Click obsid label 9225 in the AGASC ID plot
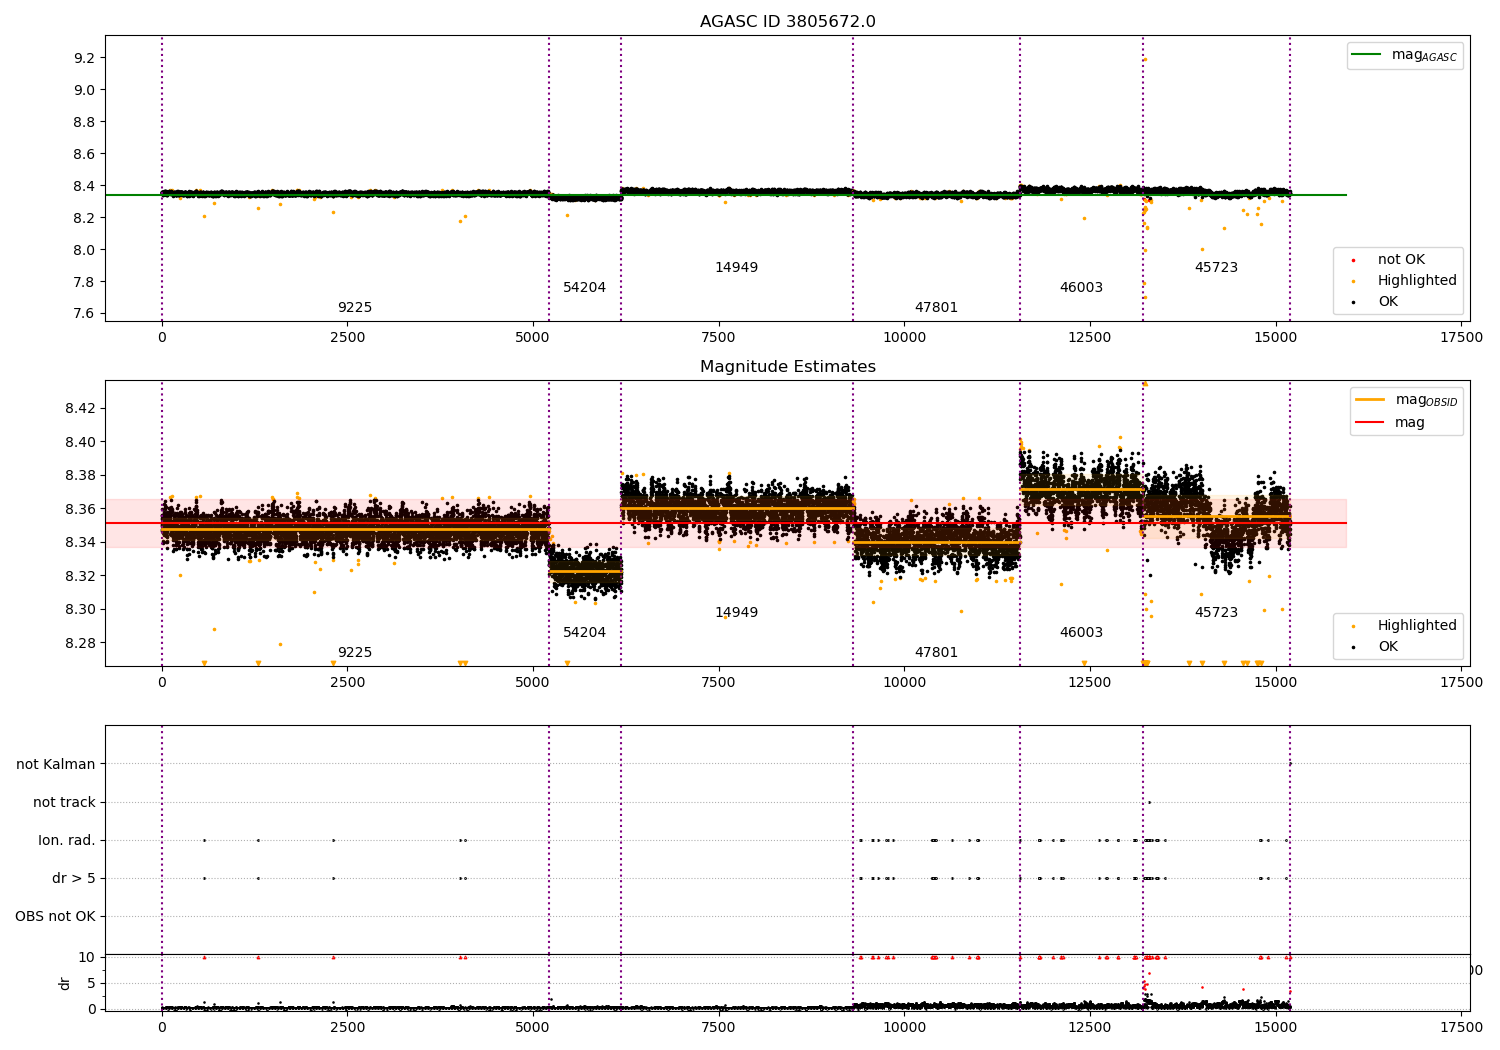This screenshot has width=1500, height=1050. [x=355, y=308]
